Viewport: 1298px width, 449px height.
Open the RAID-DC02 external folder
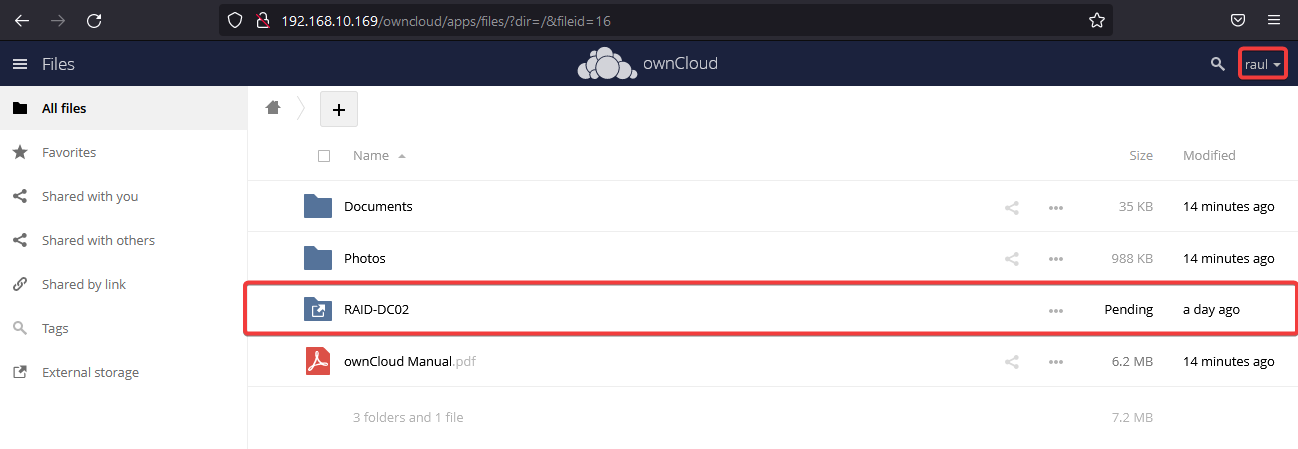point(376,310)
